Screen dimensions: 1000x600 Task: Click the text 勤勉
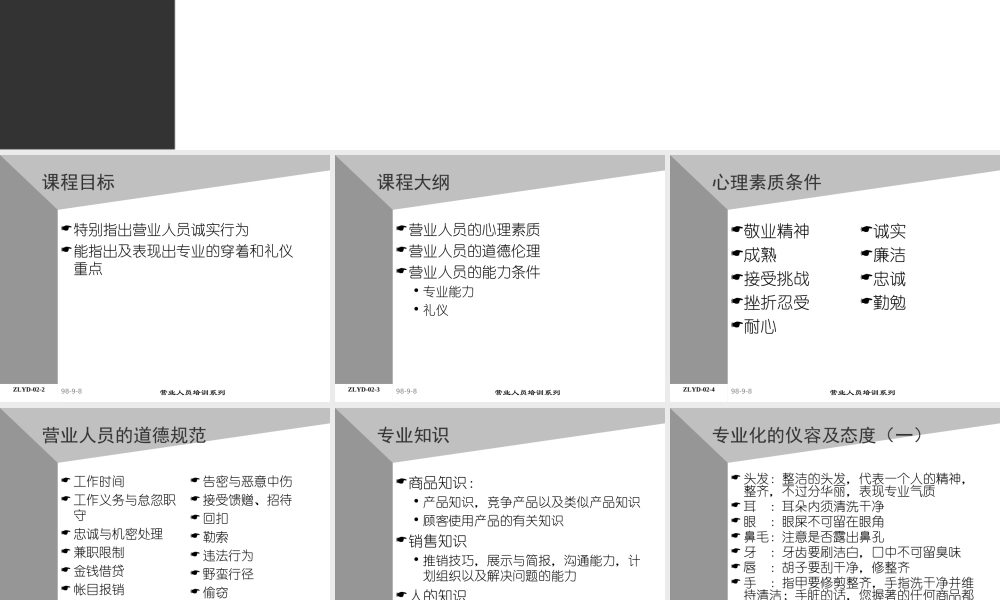[x=889, y=303]
